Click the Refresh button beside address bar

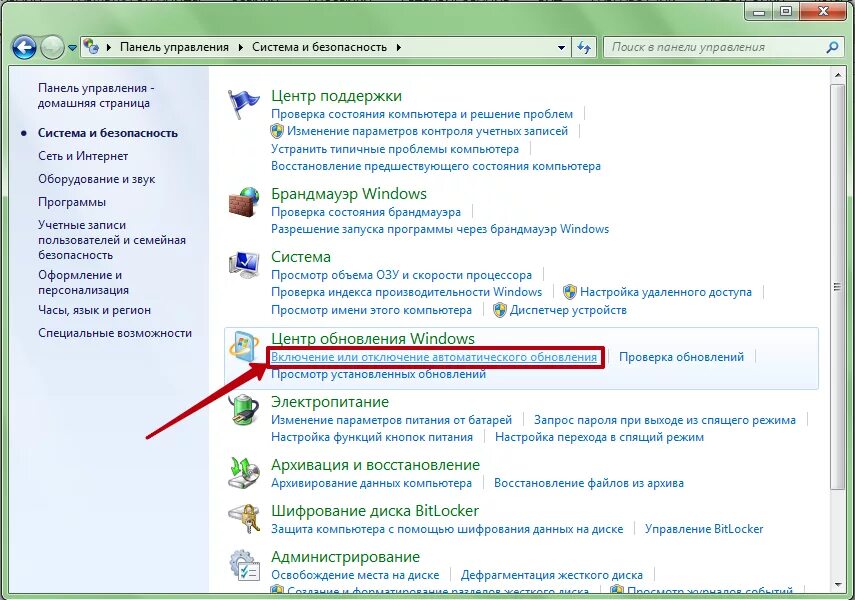point(584,47)
